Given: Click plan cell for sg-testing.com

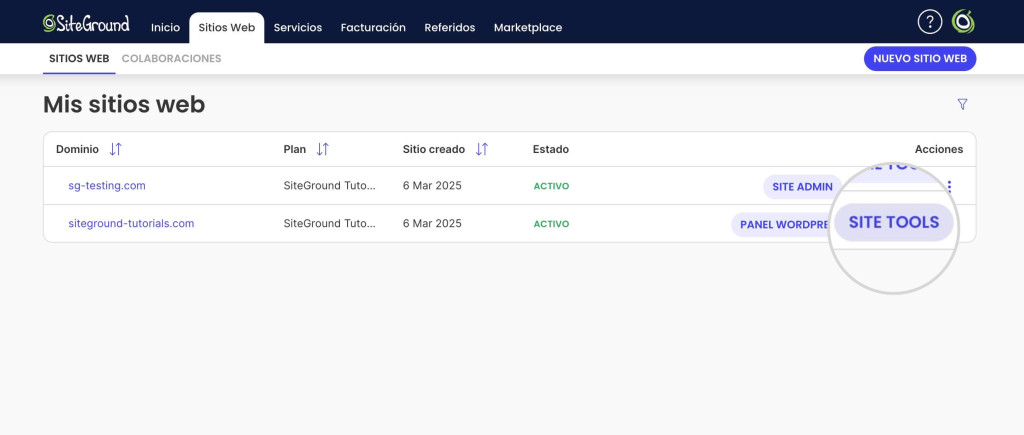Looking at the screenshot, I should click(330, 185).
